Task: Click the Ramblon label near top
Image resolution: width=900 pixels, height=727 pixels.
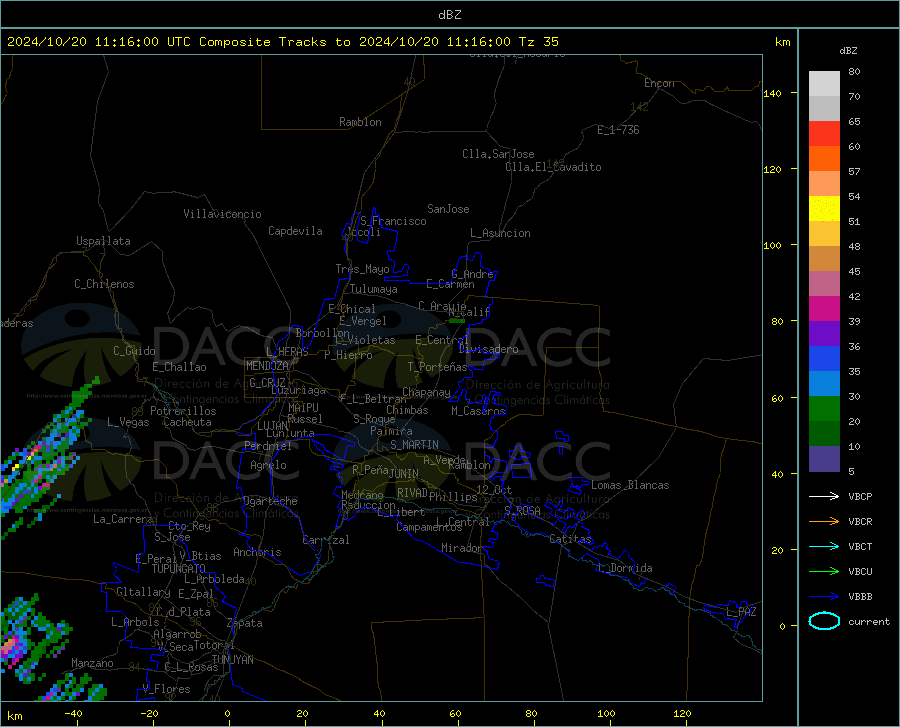Action: click(x=360, y=122)
